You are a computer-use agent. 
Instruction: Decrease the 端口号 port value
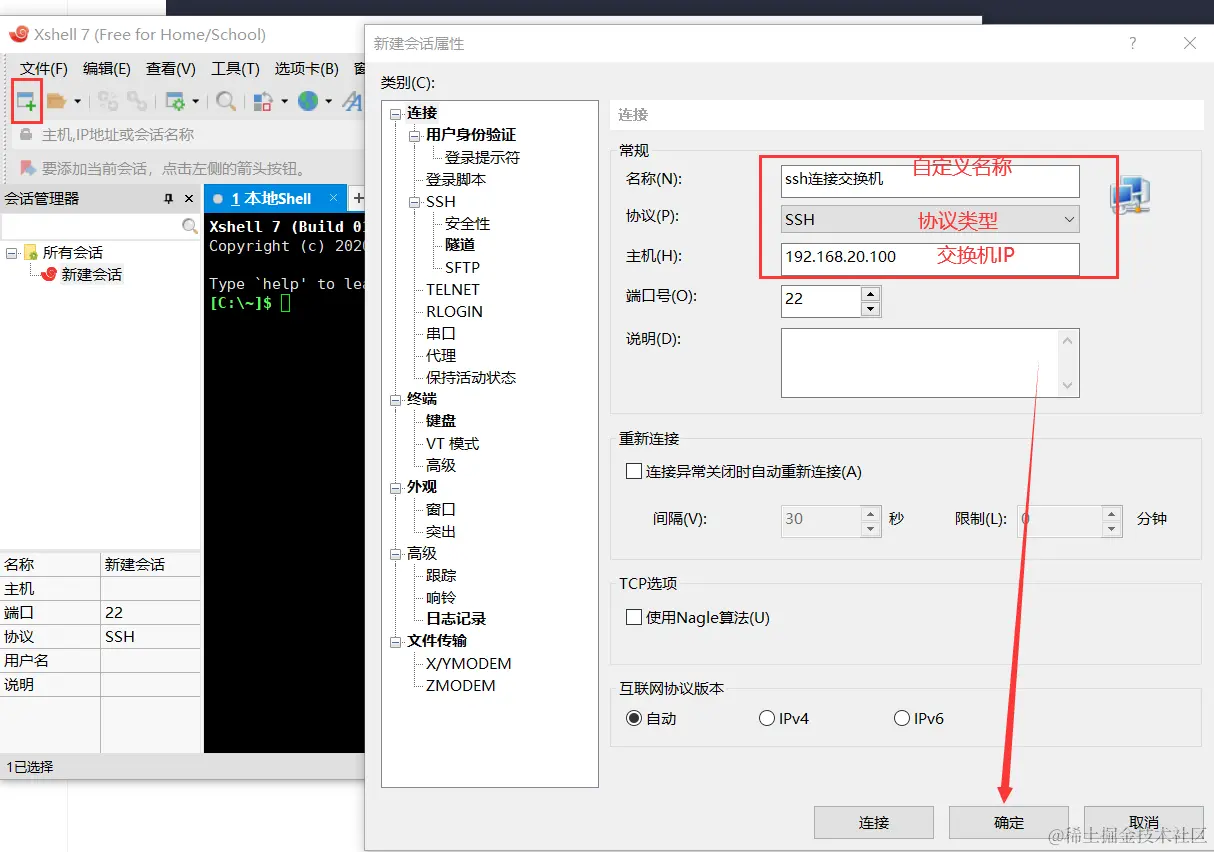(870, 309)
